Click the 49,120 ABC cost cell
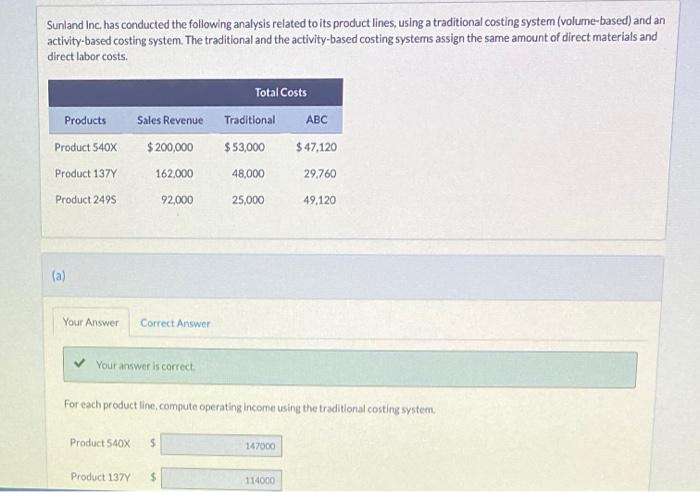This screenshot has width=700, height=492. (x=320, y=200)
